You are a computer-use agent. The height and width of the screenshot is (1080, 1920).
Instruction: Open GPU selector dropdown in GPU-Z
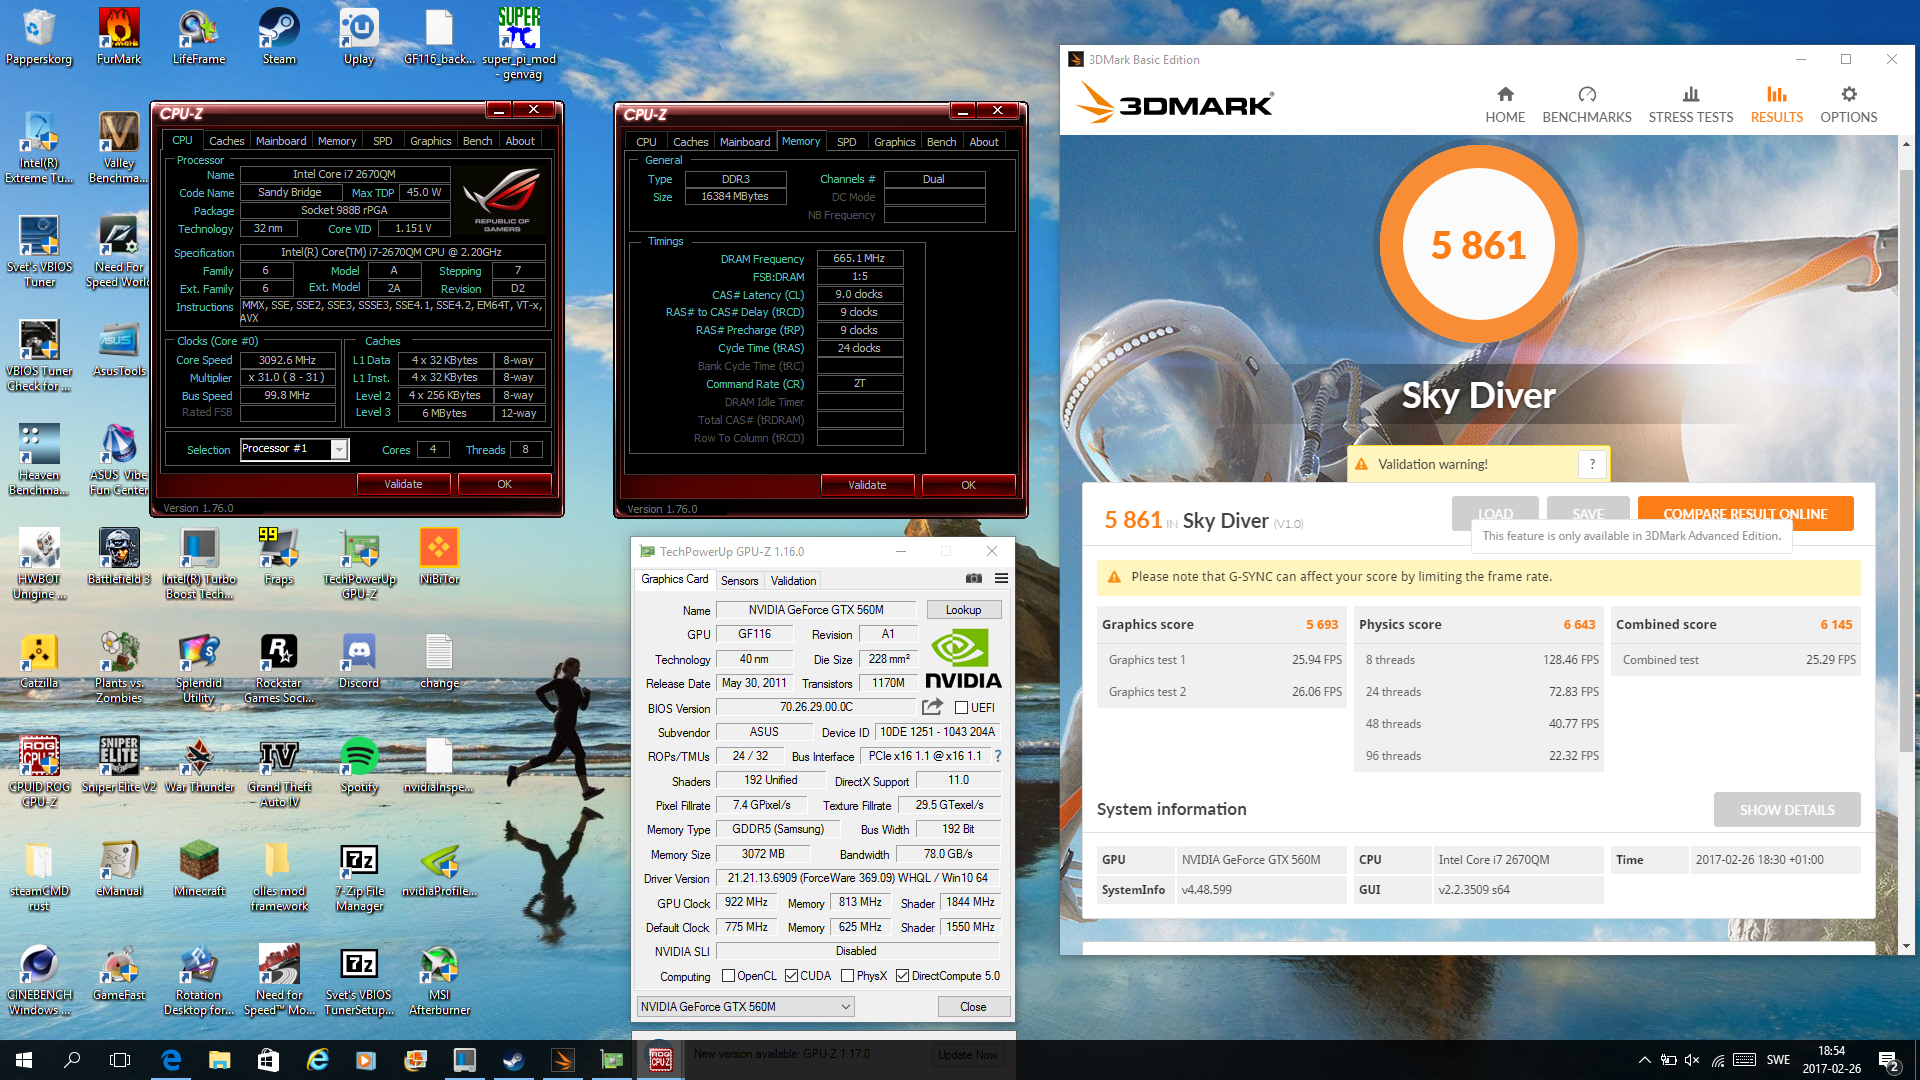(x=746, y=1007)
